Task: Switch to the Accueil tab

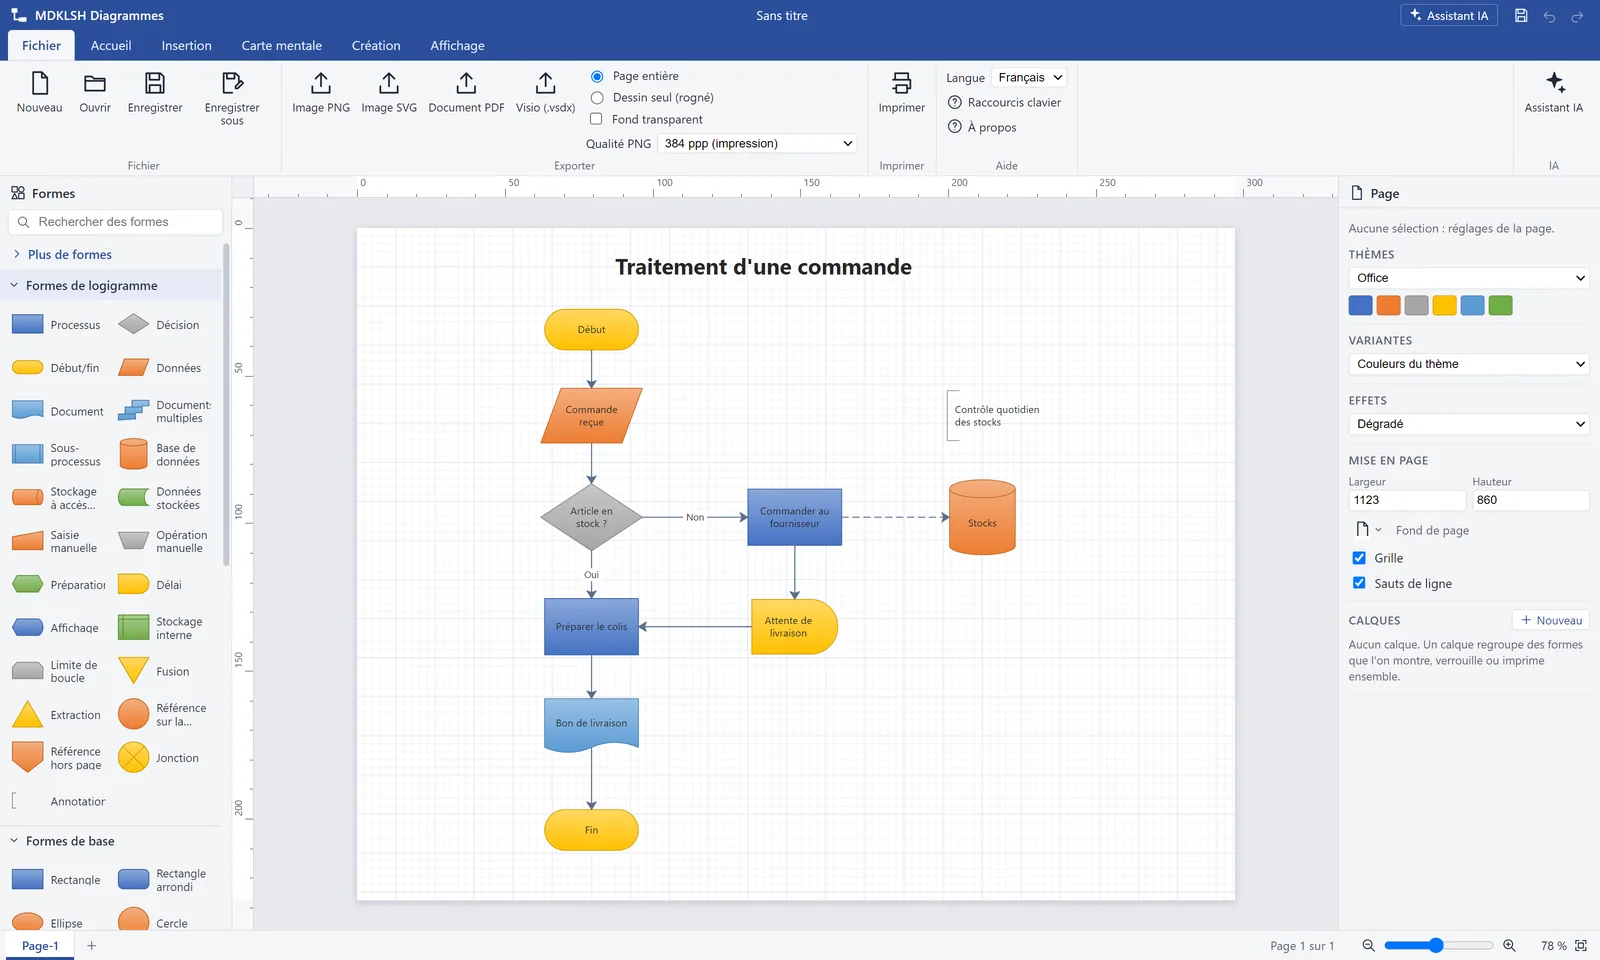Action: 111,46
